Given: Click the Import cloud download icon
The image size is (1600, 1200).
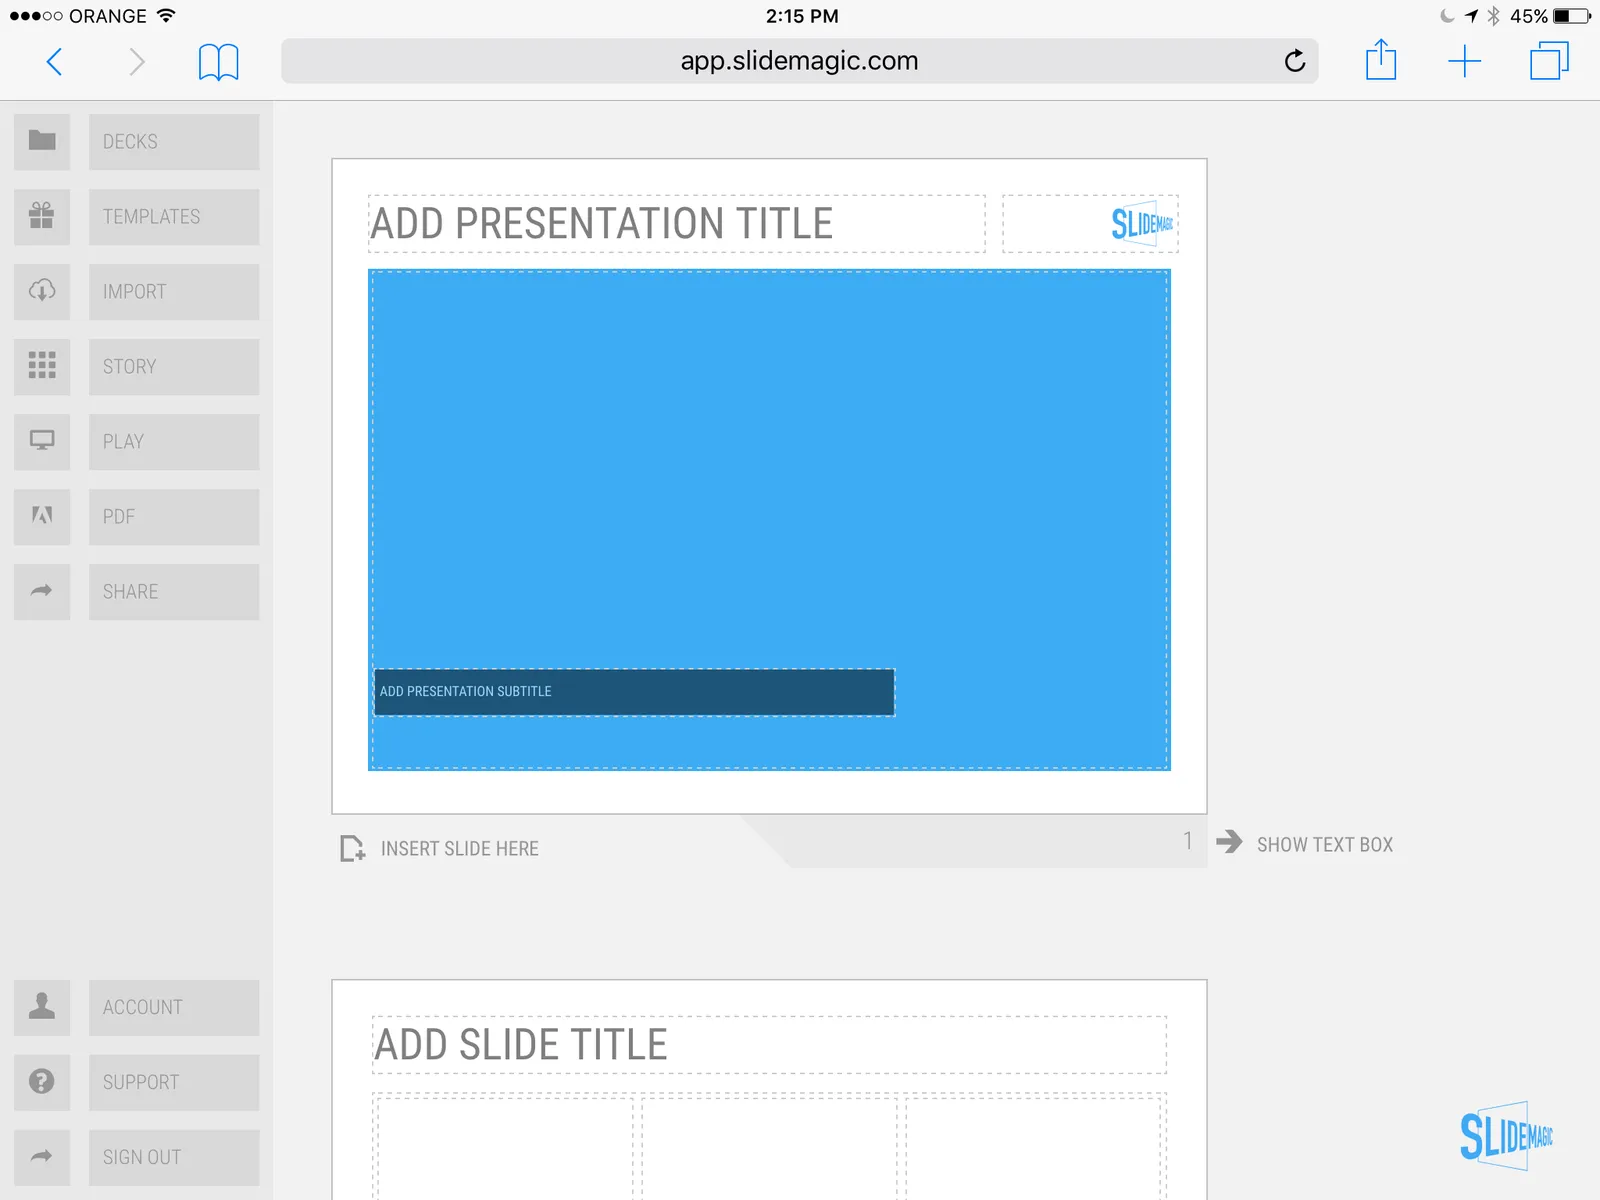Looking at the screenshot, I should [42, 291].
